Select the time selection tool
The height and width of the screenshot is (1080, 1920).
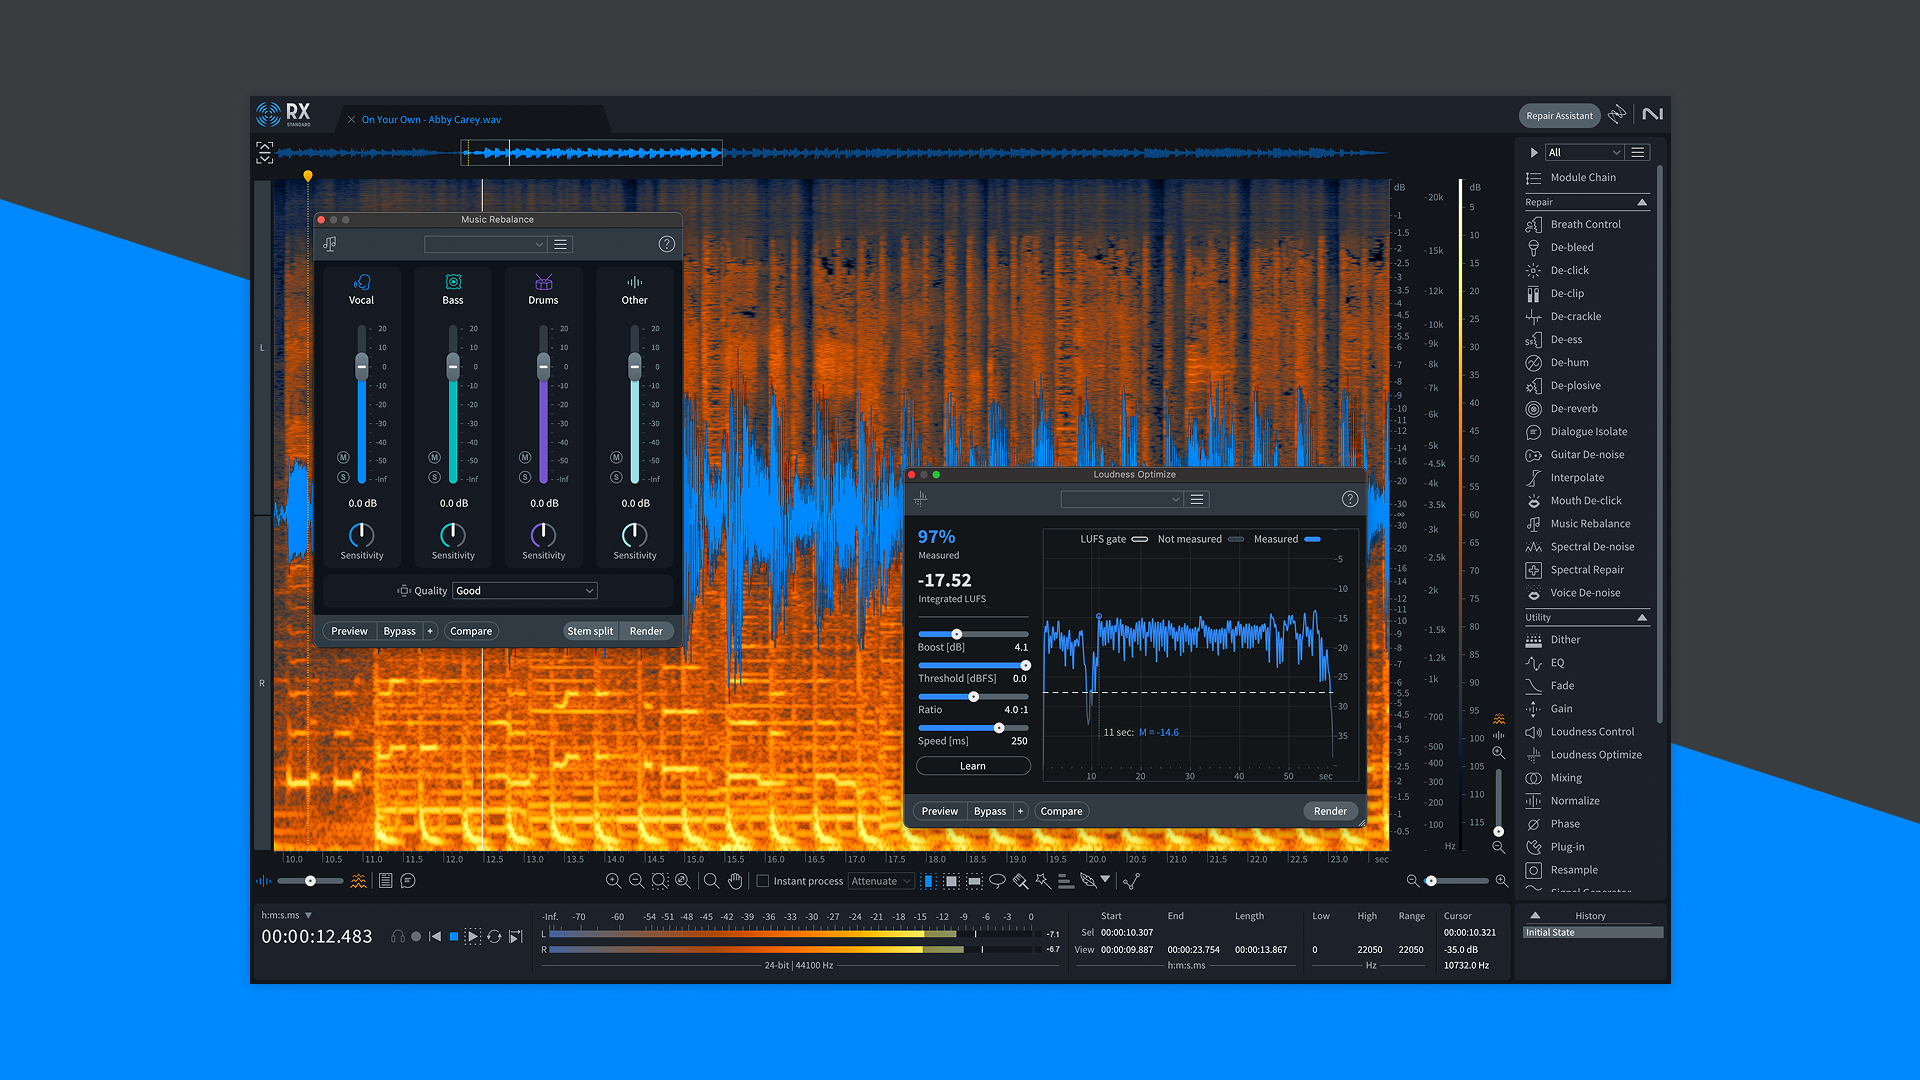(928, 881)
